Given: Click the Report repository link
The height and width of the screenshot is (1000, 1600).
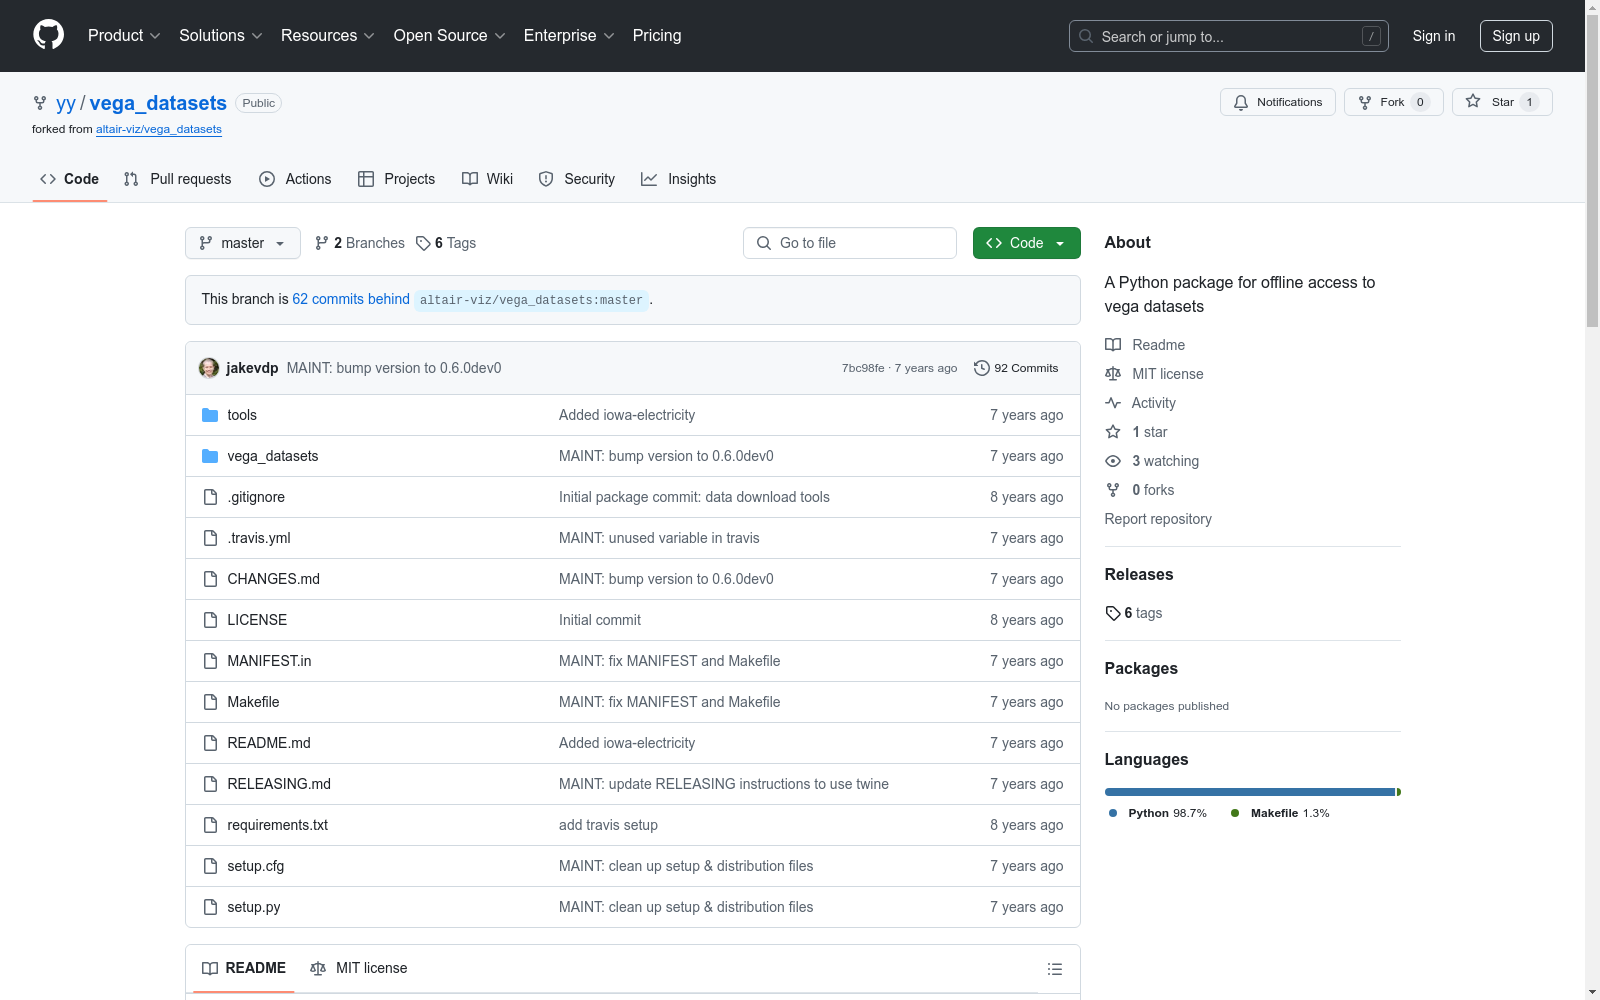Looking at the screenshot, I should [x=1158, y=519].
